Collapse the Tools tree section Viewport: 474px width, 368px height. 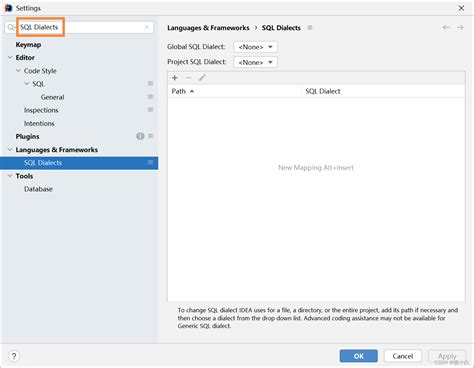(10, 176)
